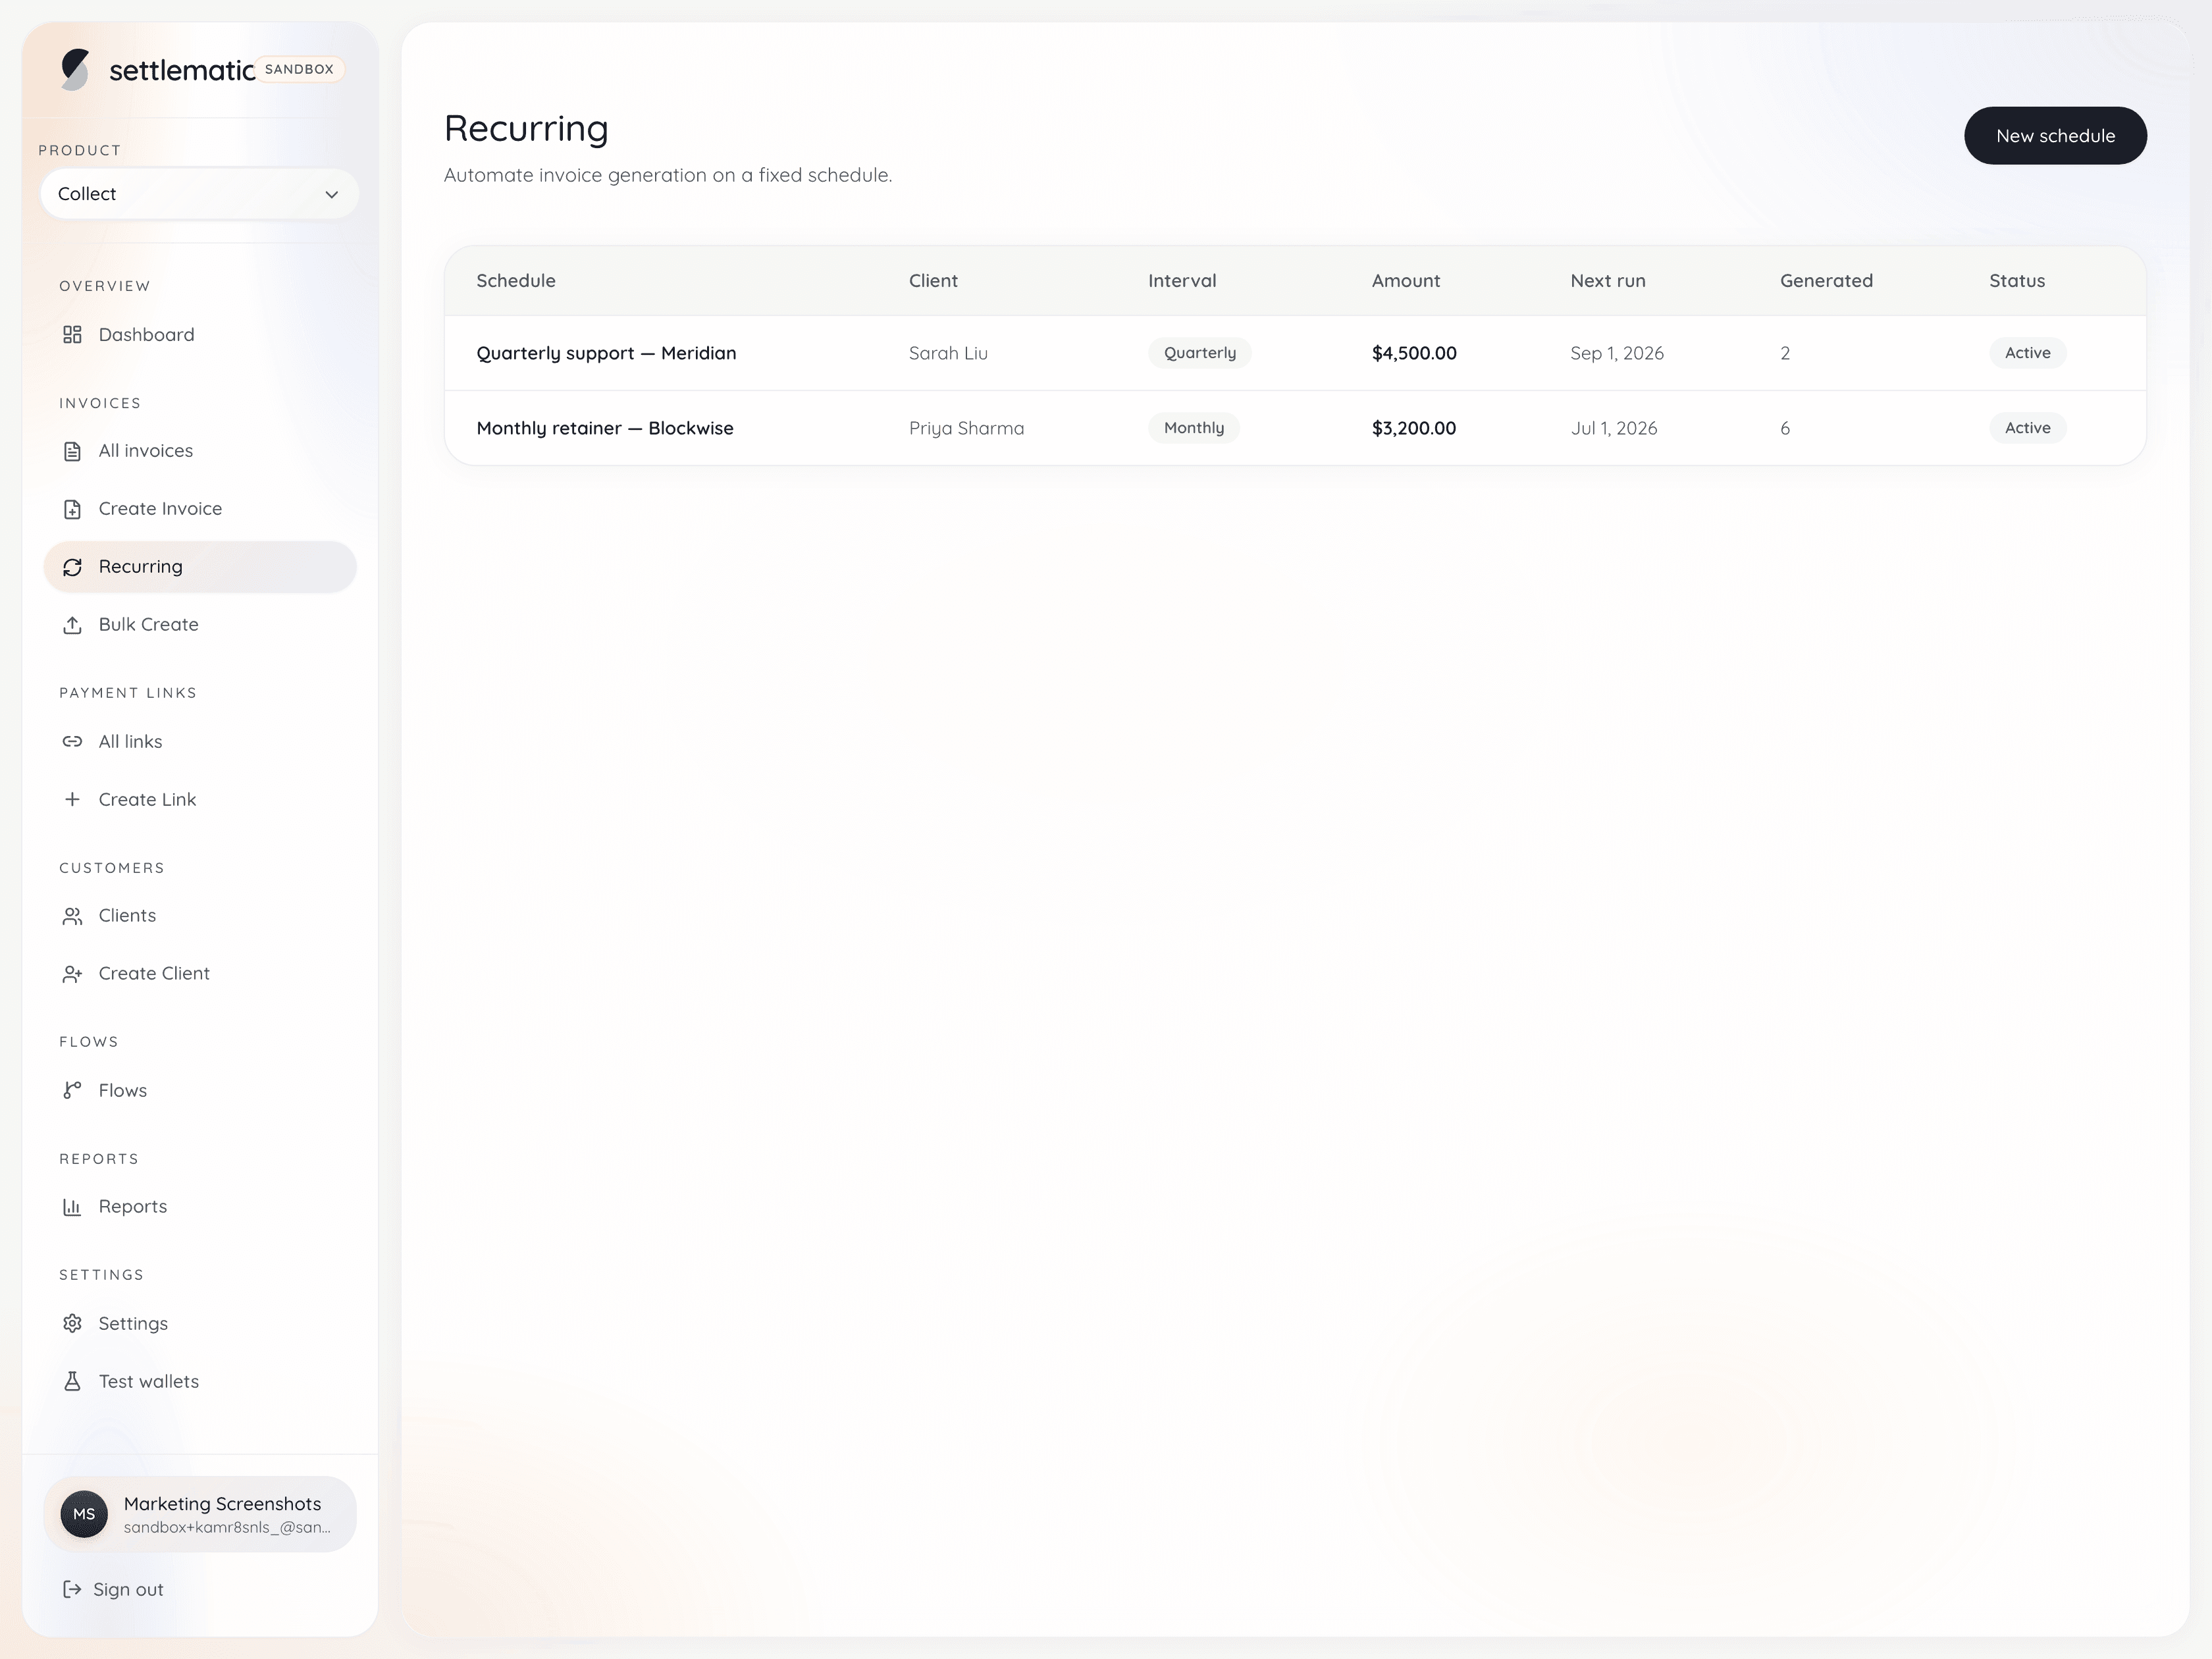The width and height of the screenshot is (2212, 1659).
Task: Click the Quarterly interval badge
Action: point(1200,353)
